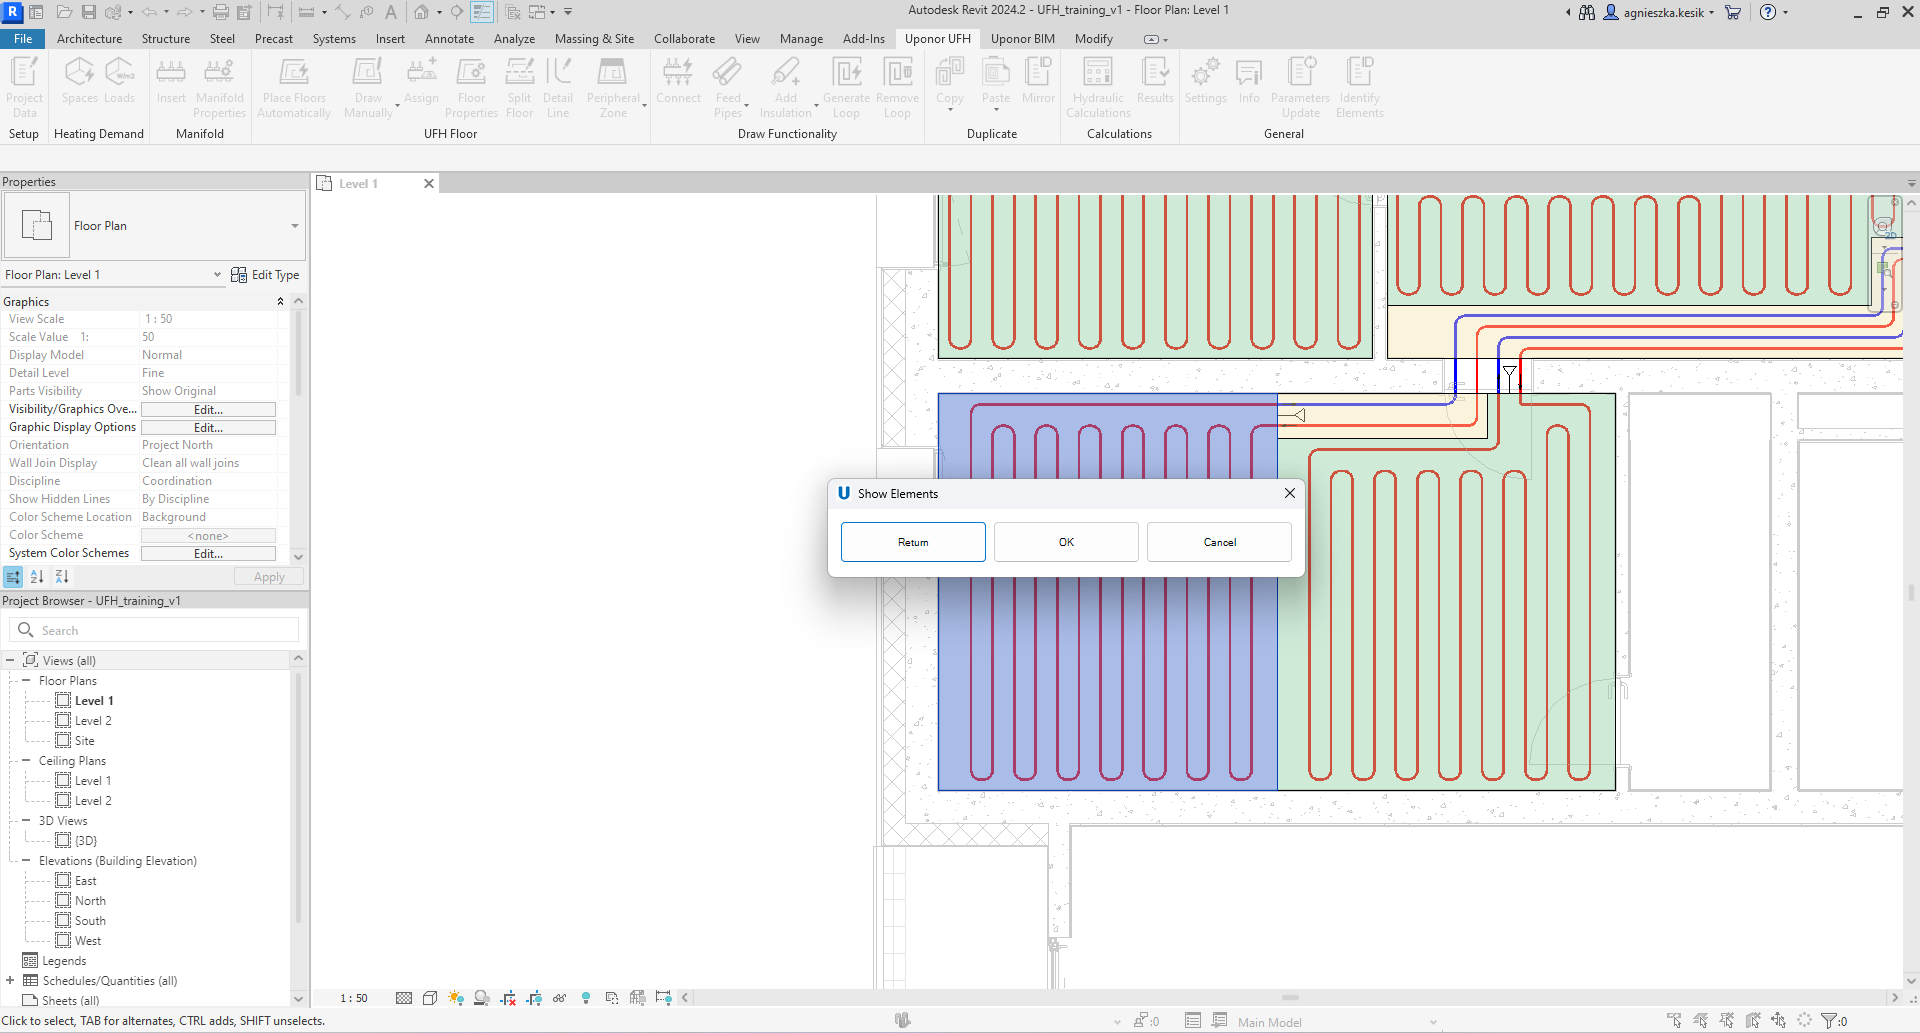Collapse the Elevations (Building Elevation) node
The width and height of the screenshot is (1920, 1033).
click(x=26, y=860)
